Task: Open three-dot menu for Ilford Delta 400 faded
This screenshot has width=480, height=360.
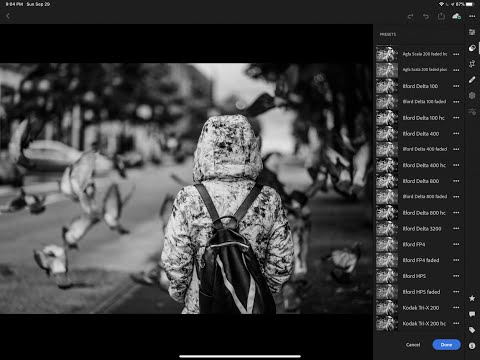Action: coord(456,149)
